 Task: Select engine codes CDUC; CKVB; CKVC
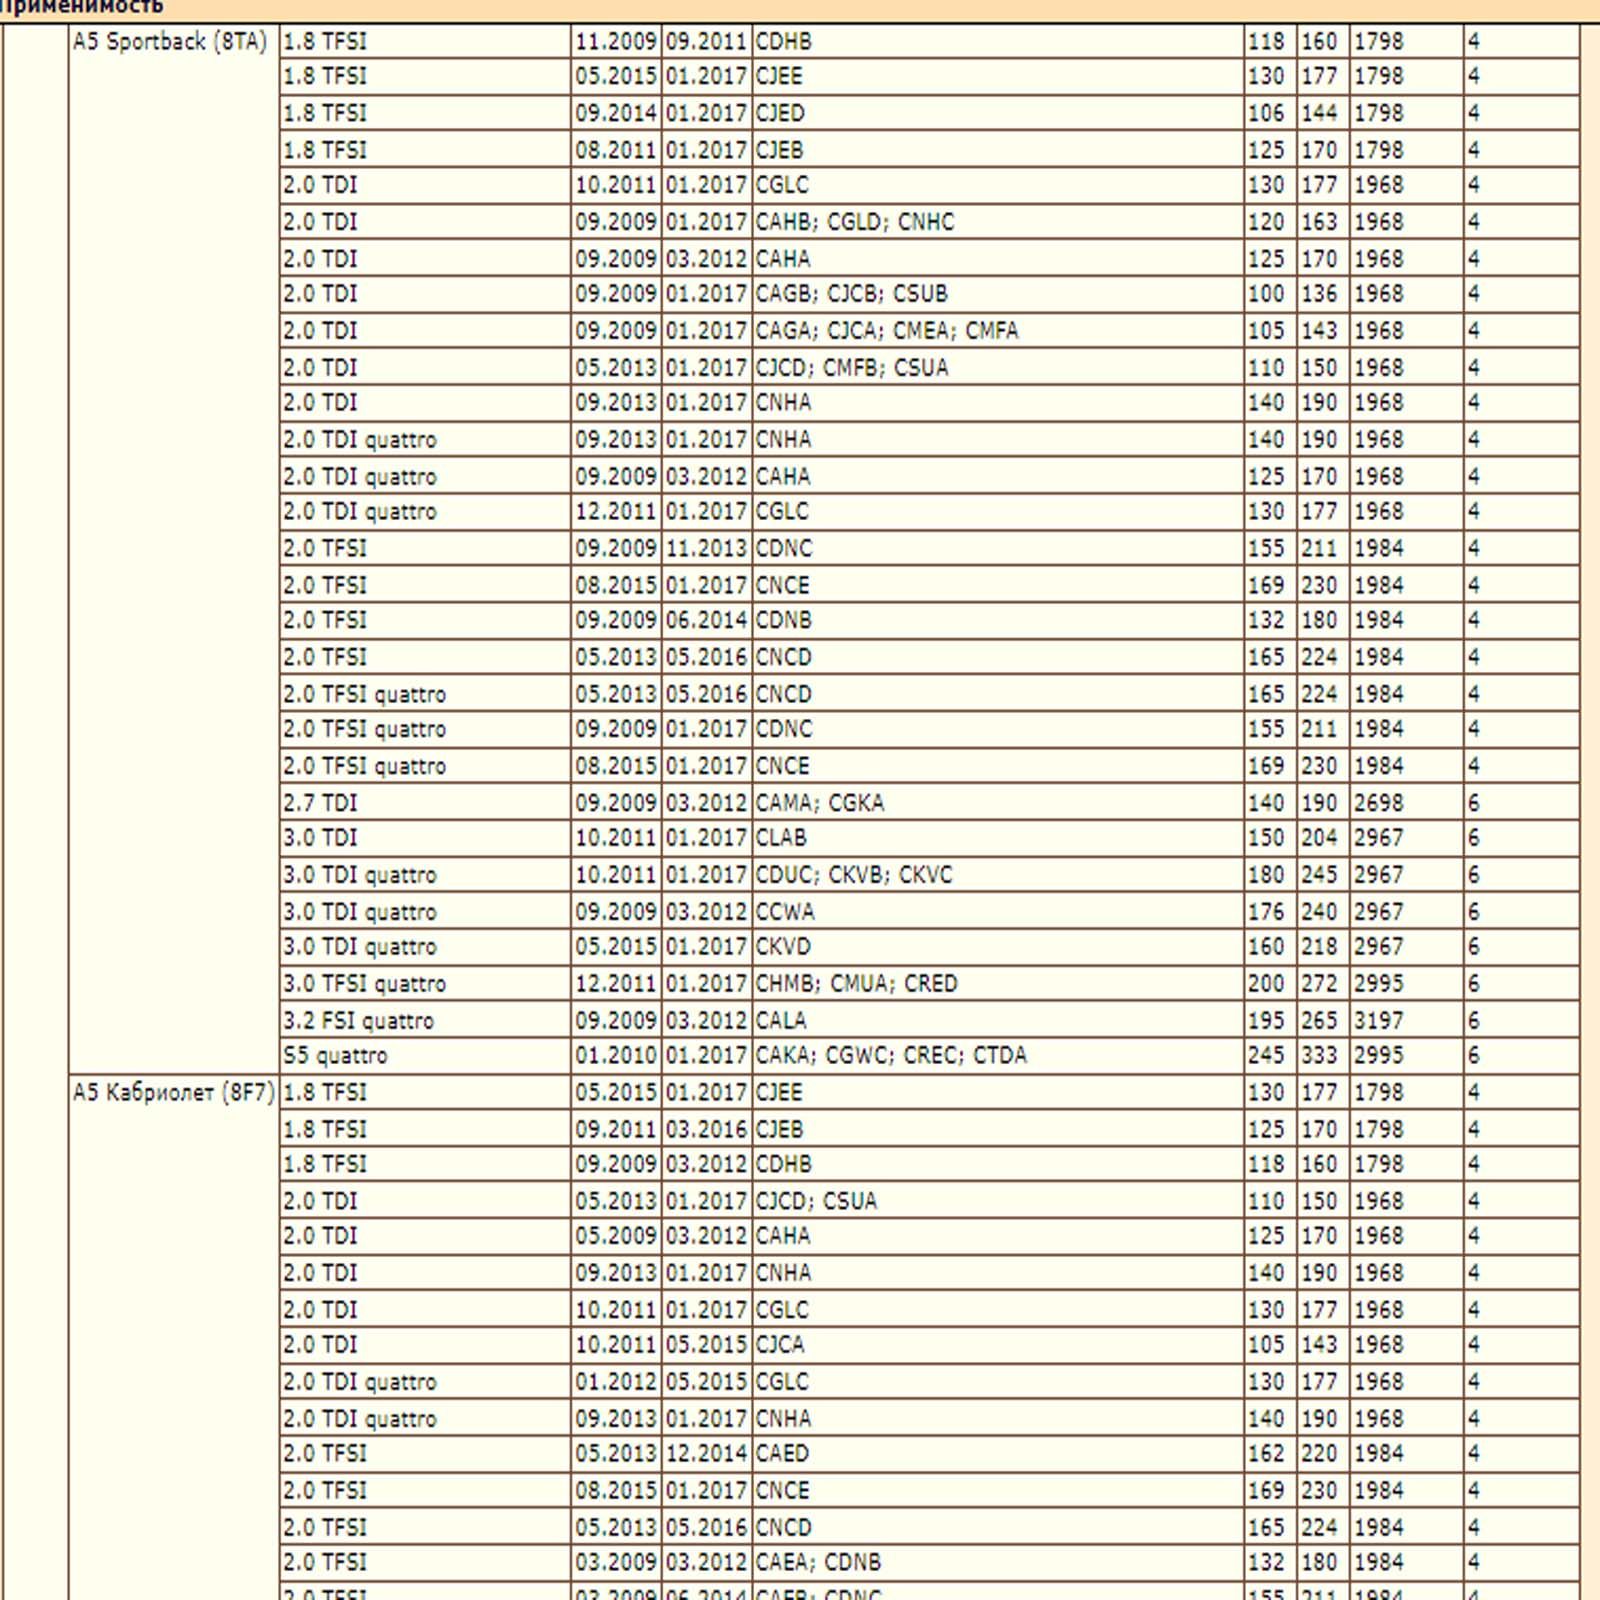(854, 875)
